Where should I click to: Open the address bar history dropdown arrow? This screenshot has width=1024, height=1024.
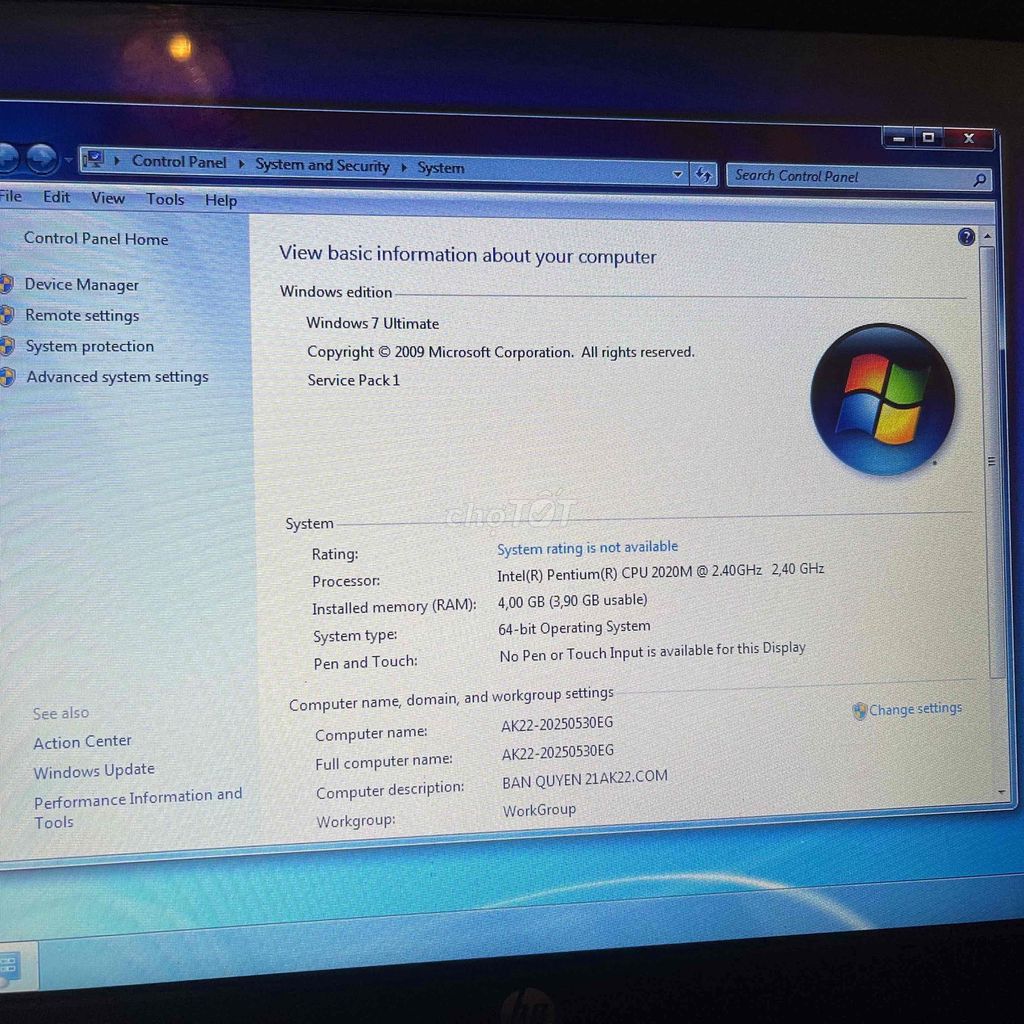677,174
